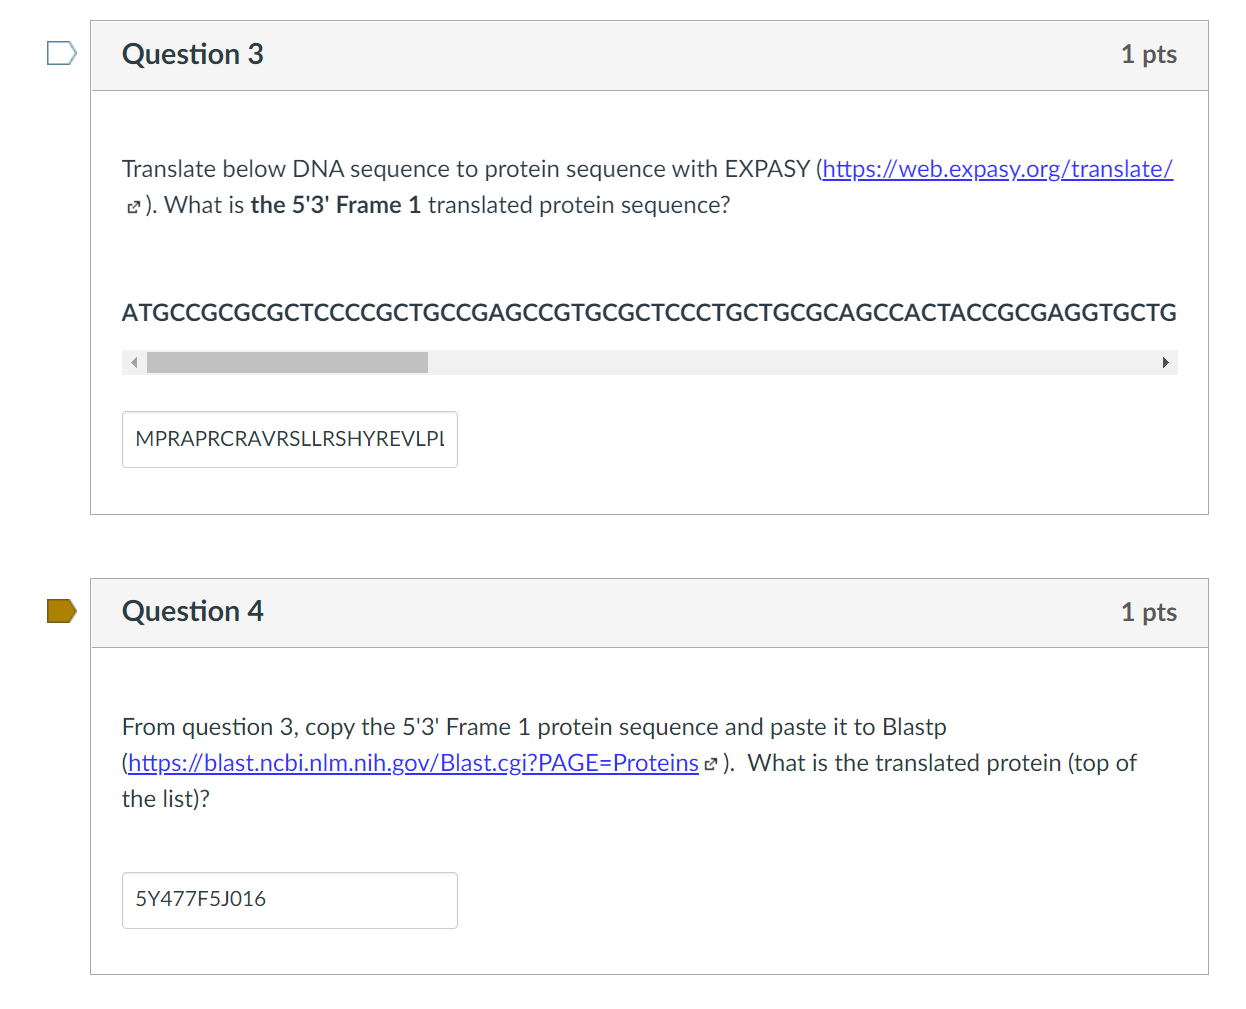This screenshot has height=1009, width=1246.
Task: Open the web.expasy.org/translate link
Action: pyautogui.click(x=997, y=169)
